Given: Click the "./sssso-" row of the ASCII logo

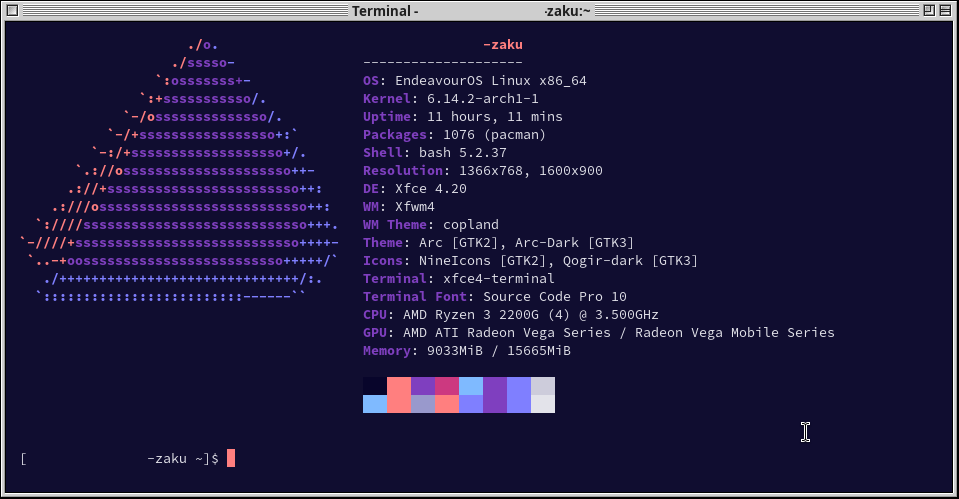Looking at the screenshot, I should [x=203, y=63].
